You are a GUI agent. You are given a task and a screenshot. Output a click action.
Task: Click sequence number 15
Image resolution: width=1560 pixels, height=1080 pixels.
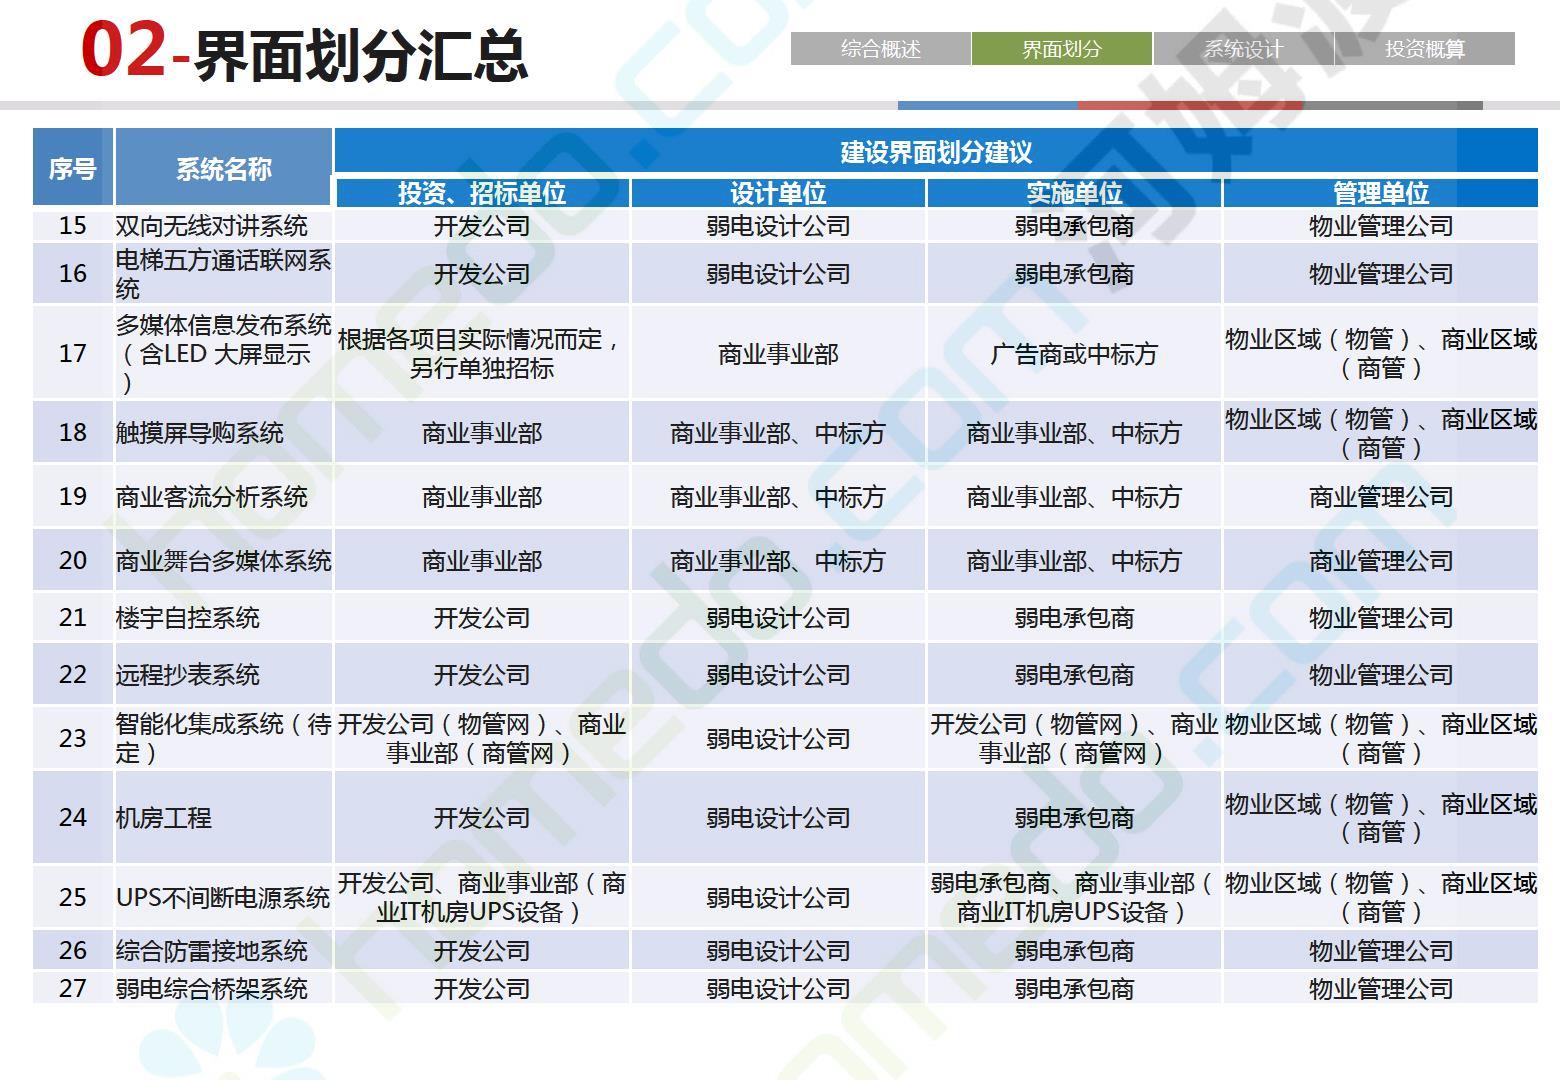(73, 226)
